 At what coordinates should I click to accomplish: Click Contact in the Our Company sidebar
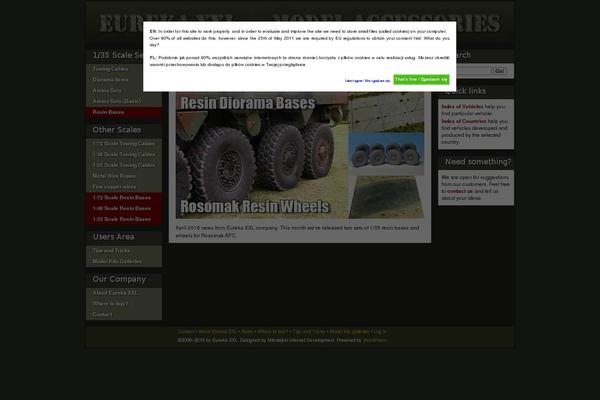click(x=124, y=314)
